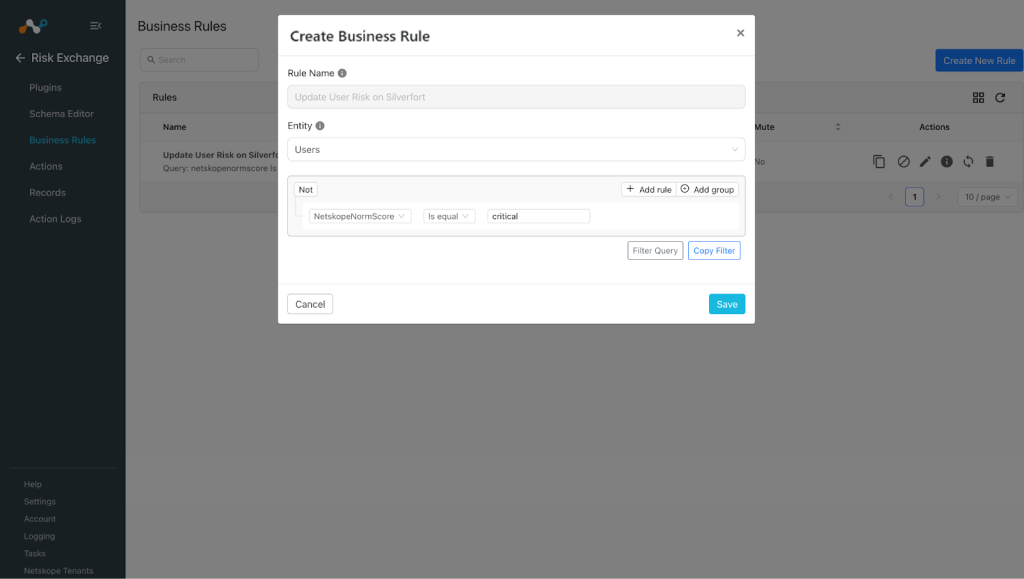The height and width of the screenshot is (579, 1024).
Task: Collapse the sidebar menu icon
Action: (95, 25)
